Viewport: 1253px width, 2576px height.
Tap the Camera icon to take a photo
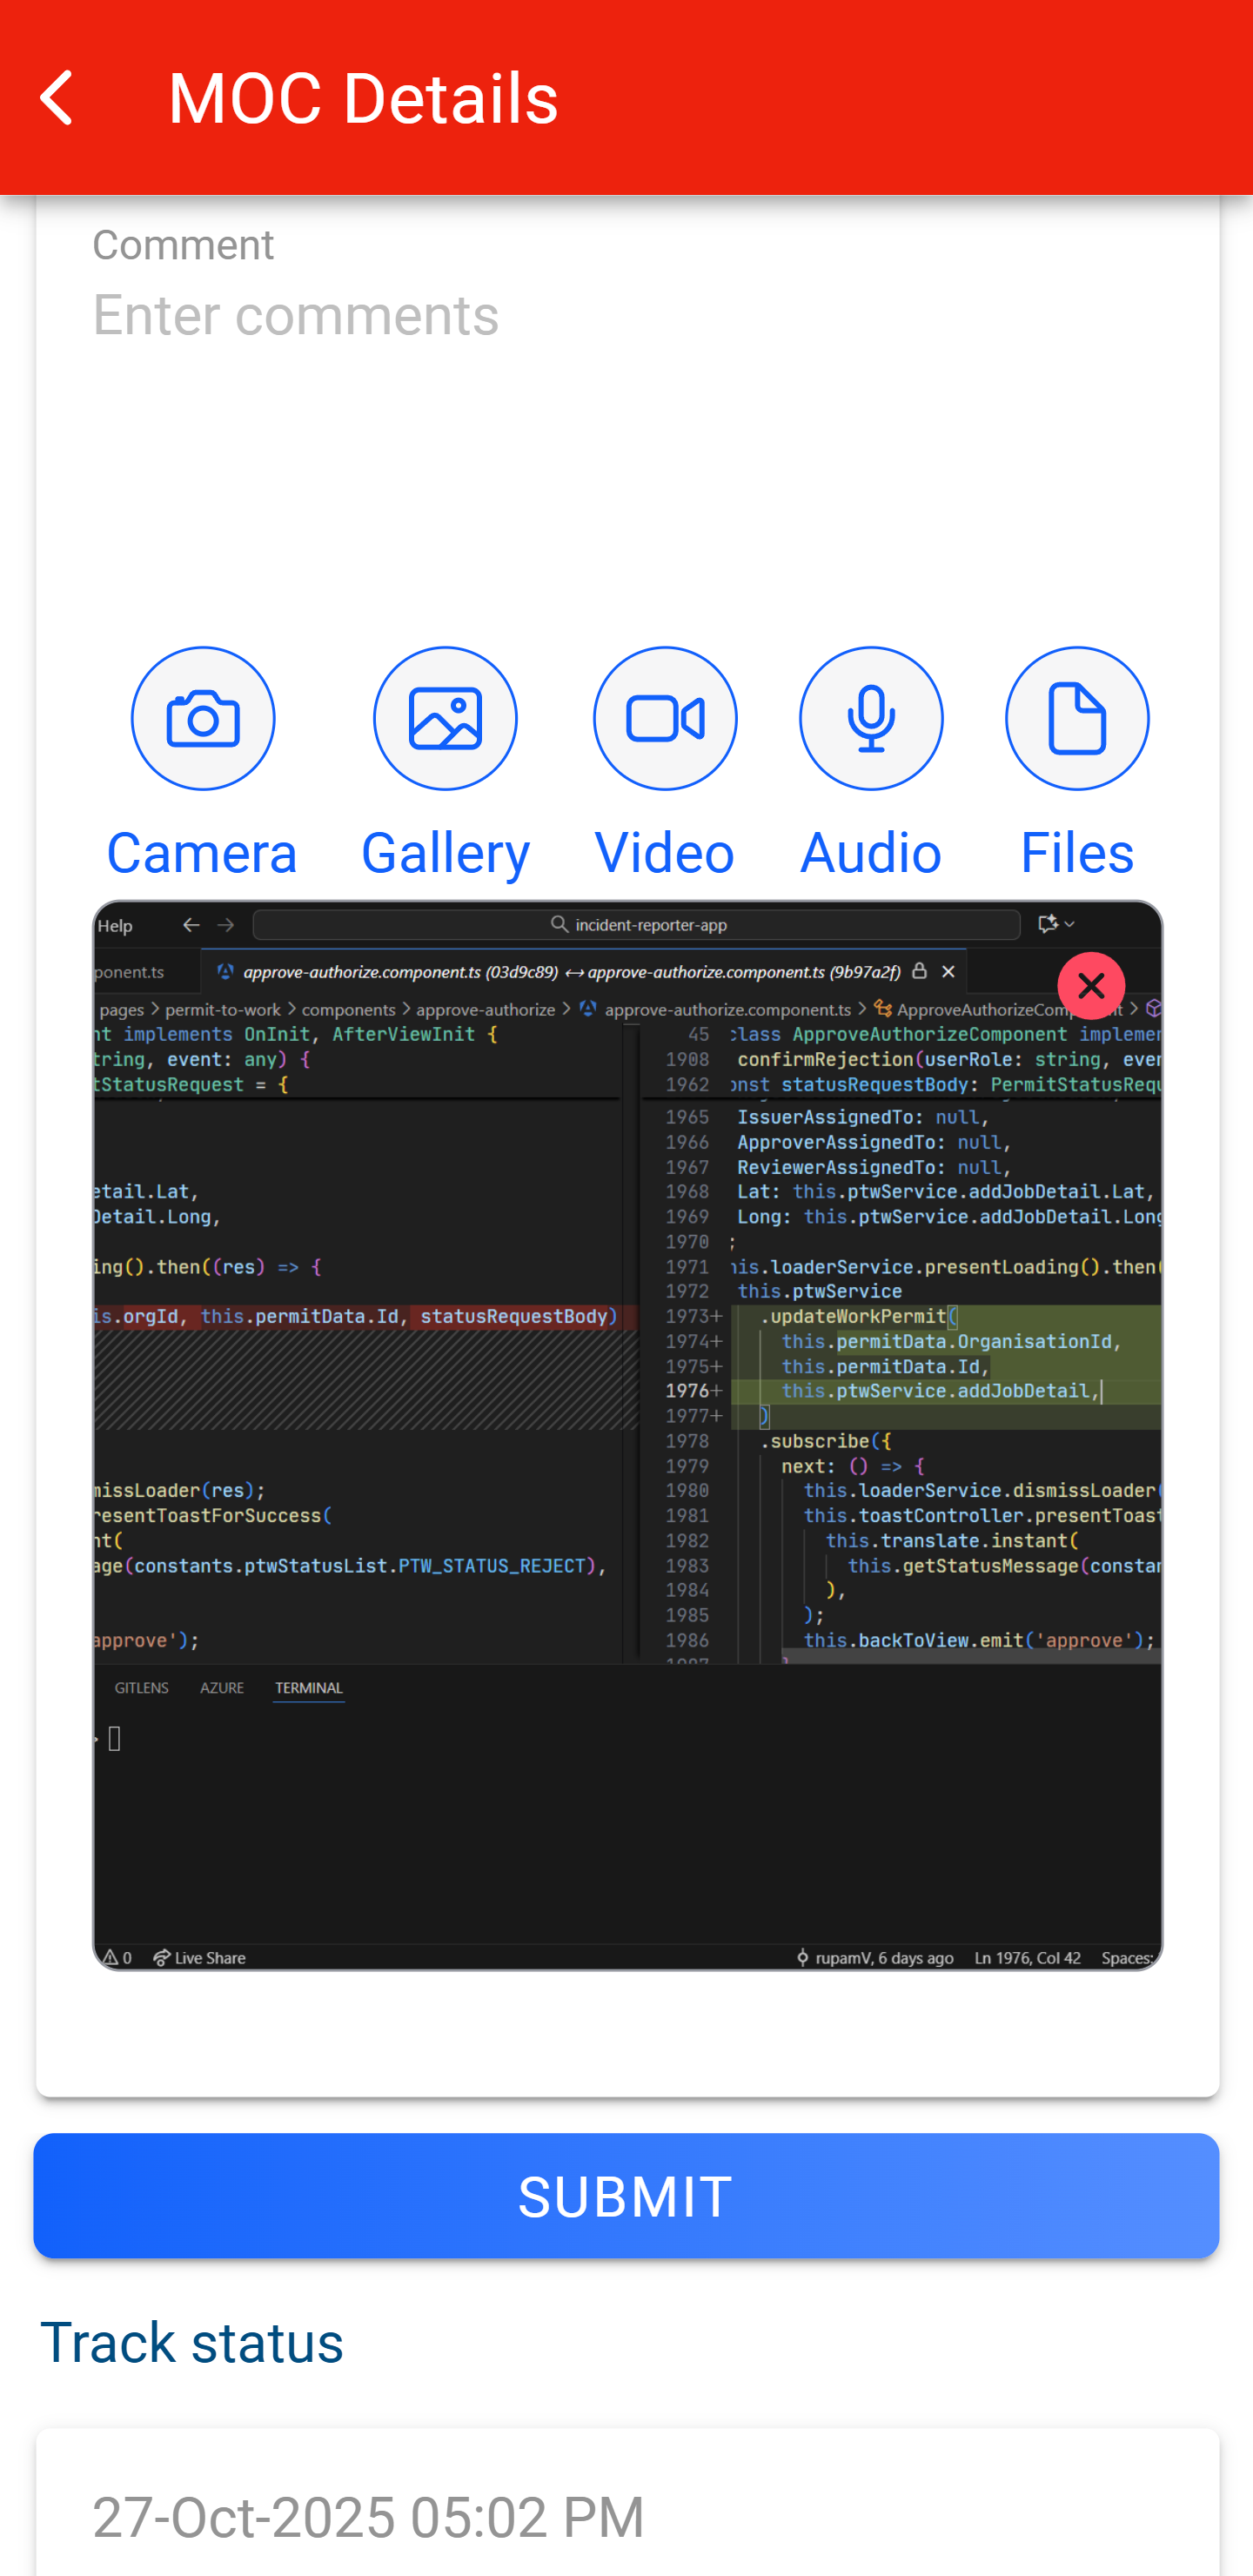pyautogui.click(x=202, y=718)
